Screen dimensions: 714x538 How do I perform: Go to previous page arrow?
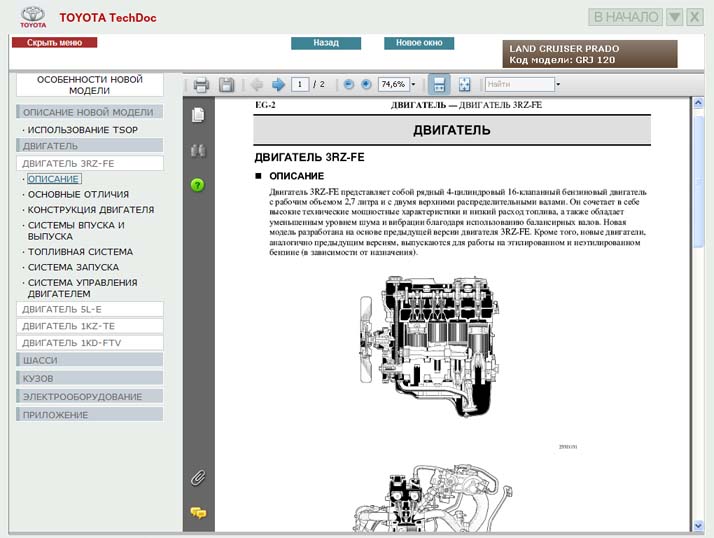257,84
